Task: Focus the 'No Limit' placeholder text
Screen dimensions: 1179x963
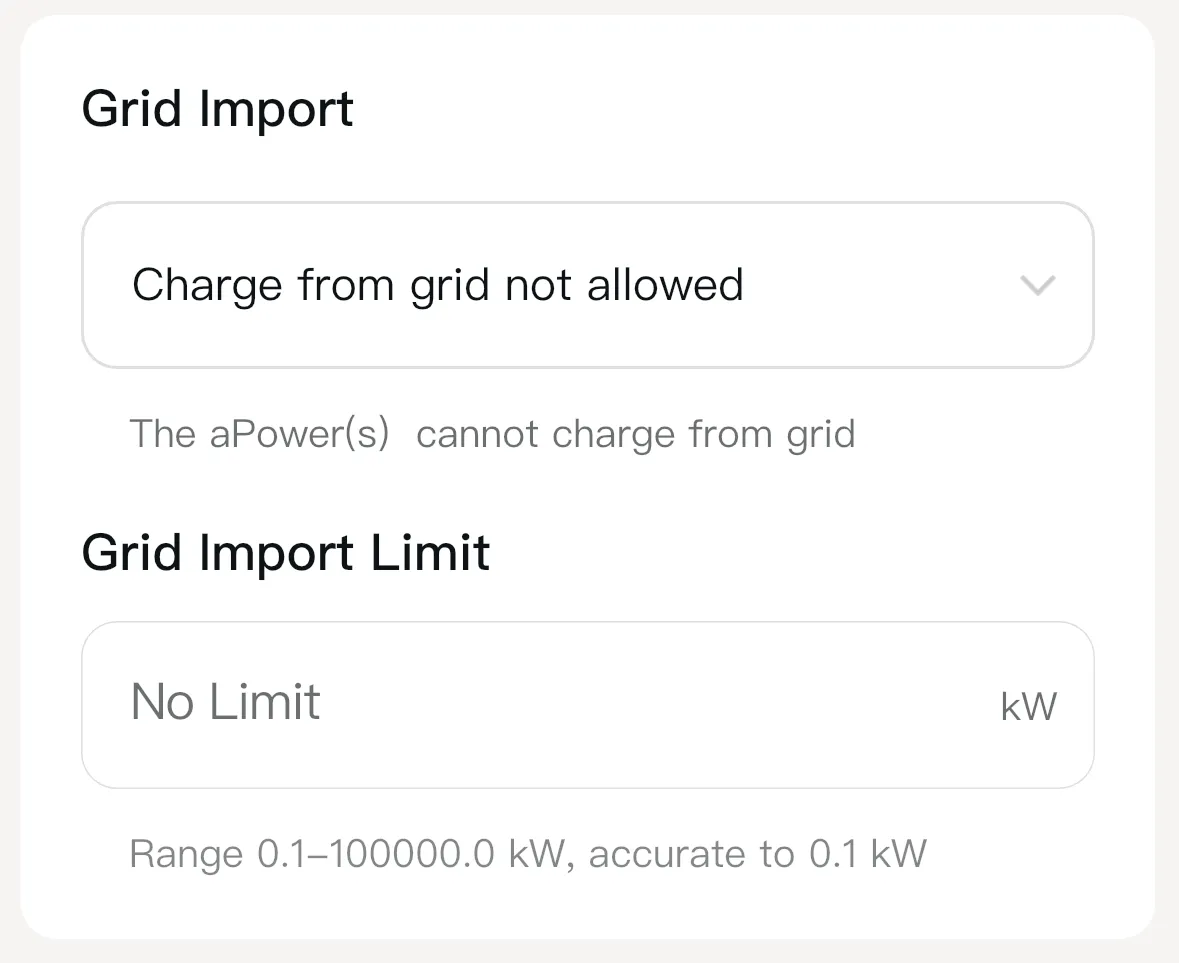Action: coord(225,702)
